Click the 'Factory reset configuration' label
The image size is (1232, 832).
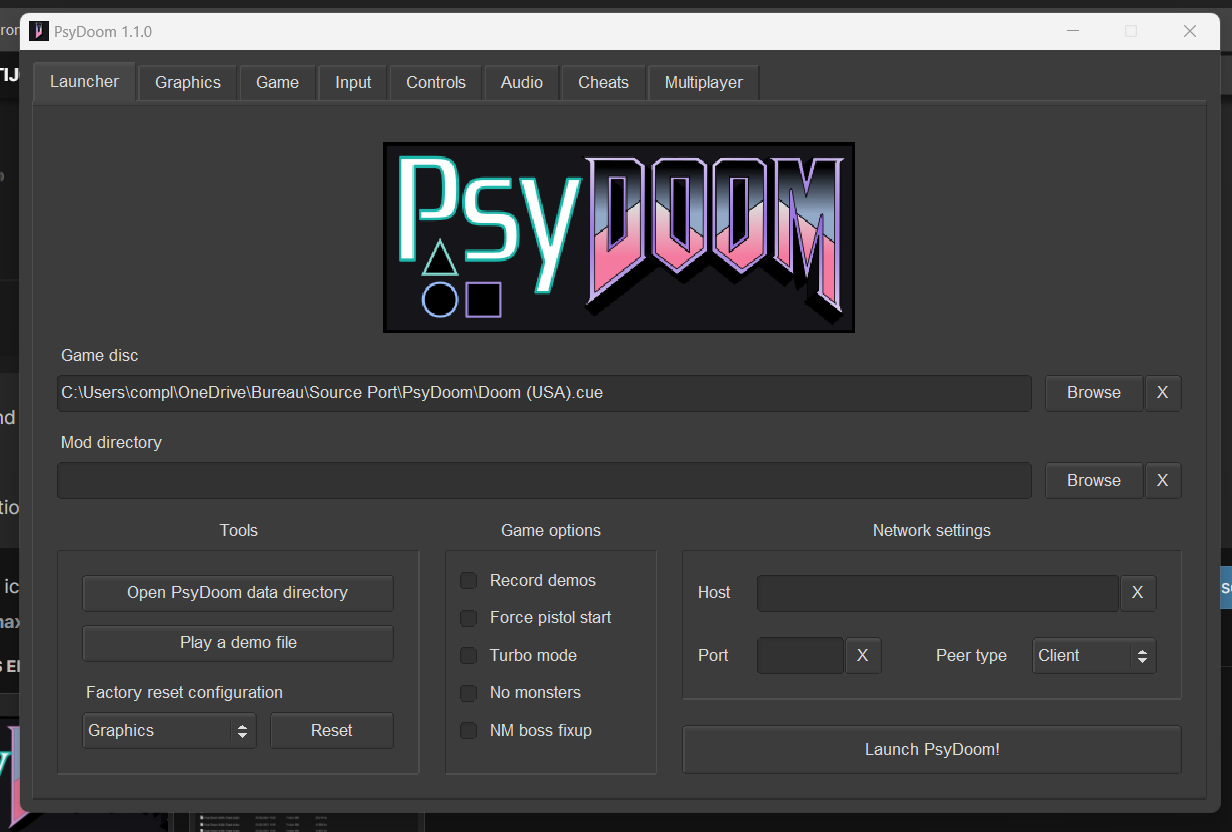point(185,692)
